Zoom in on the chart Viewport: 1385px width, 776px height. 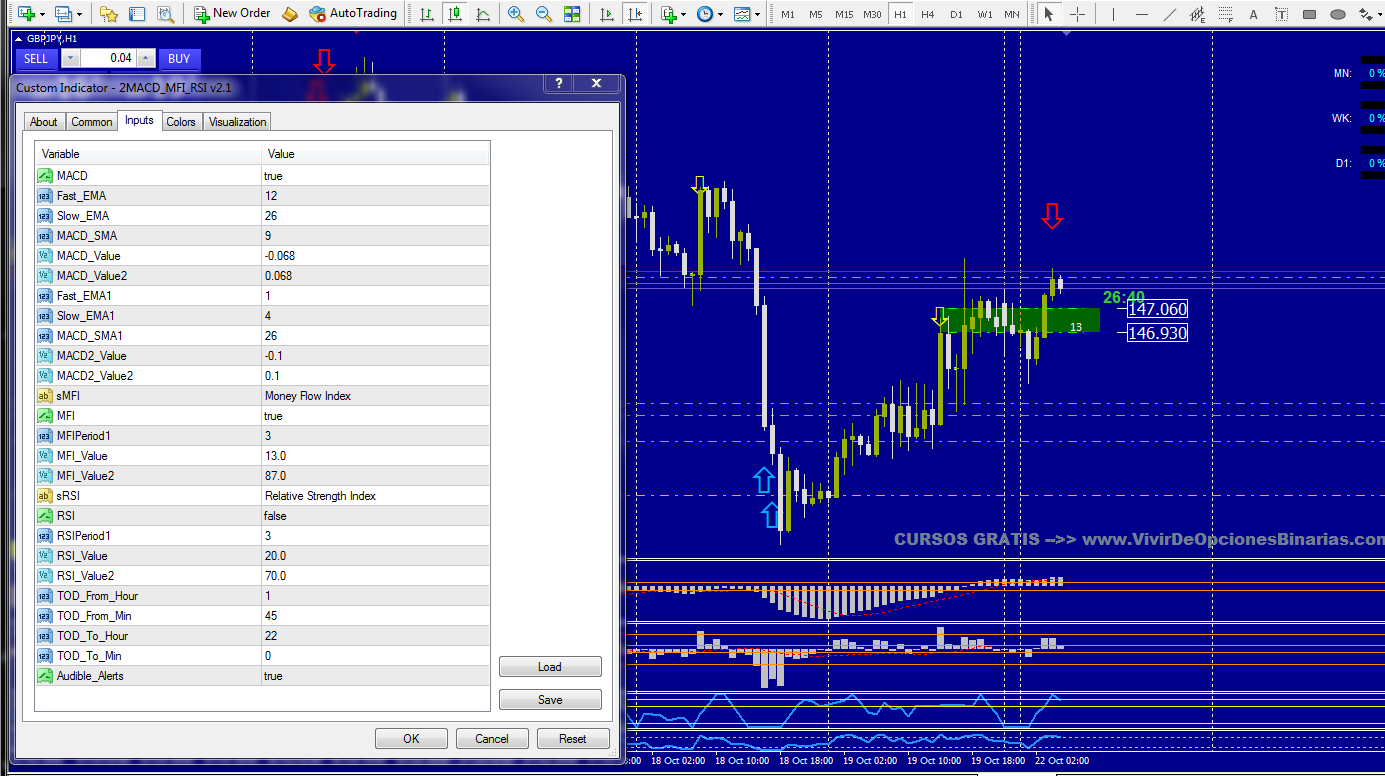pyautogui.click(x=516, y=14)
